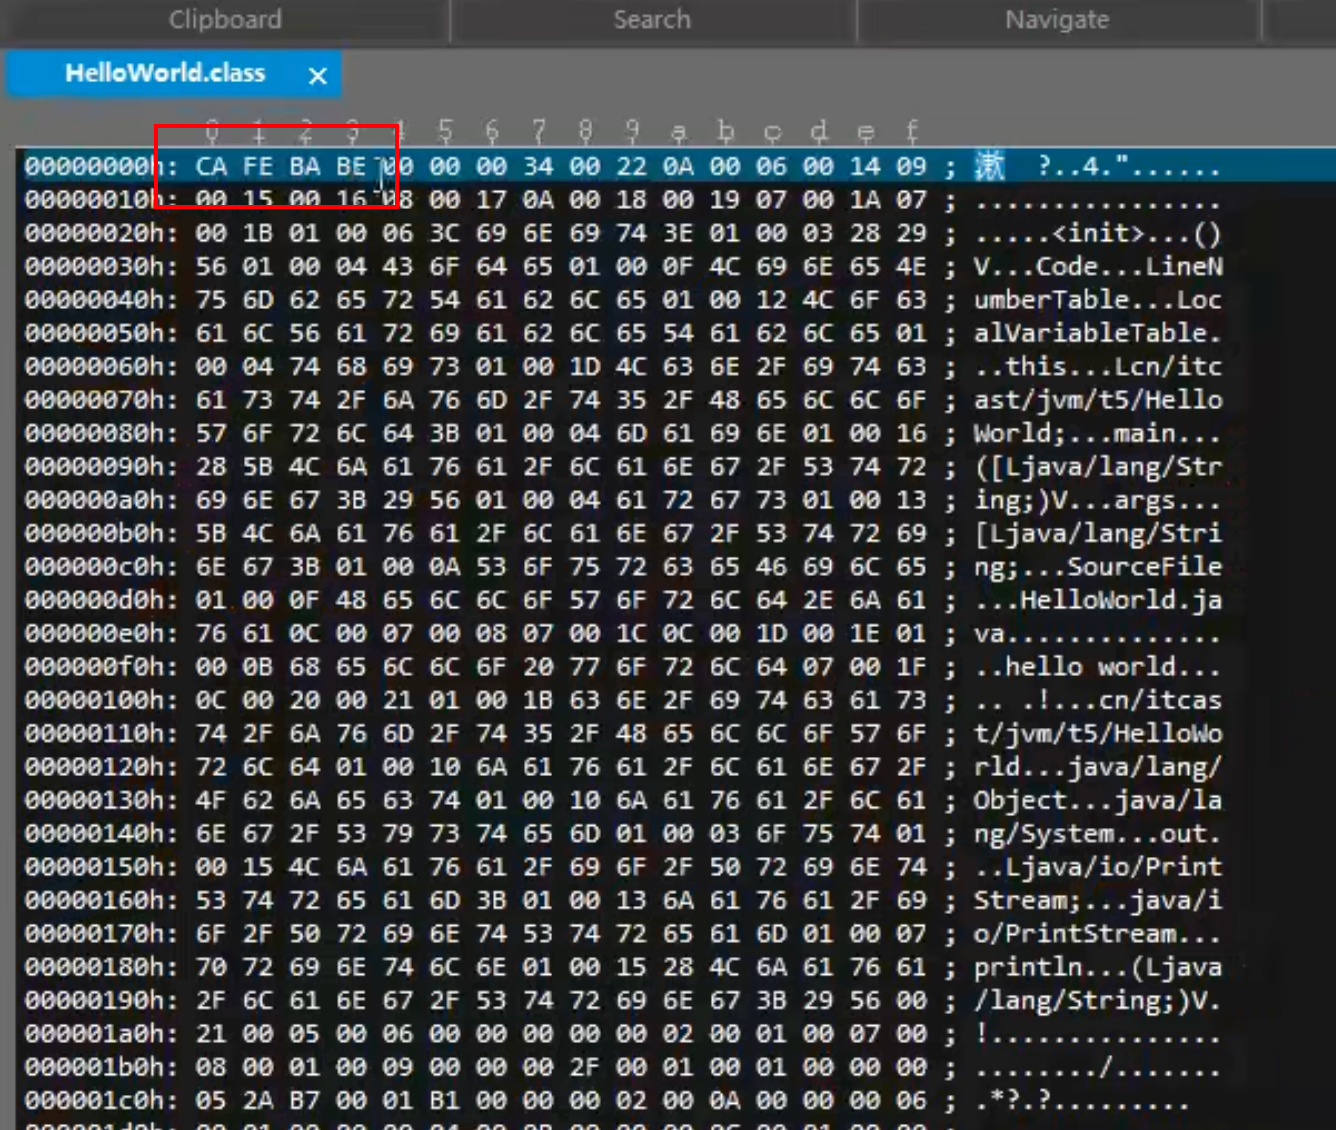Click ASCII text 'ng;...SourceFile'
The image size is (1336, 1130).
coord(1098,567)
